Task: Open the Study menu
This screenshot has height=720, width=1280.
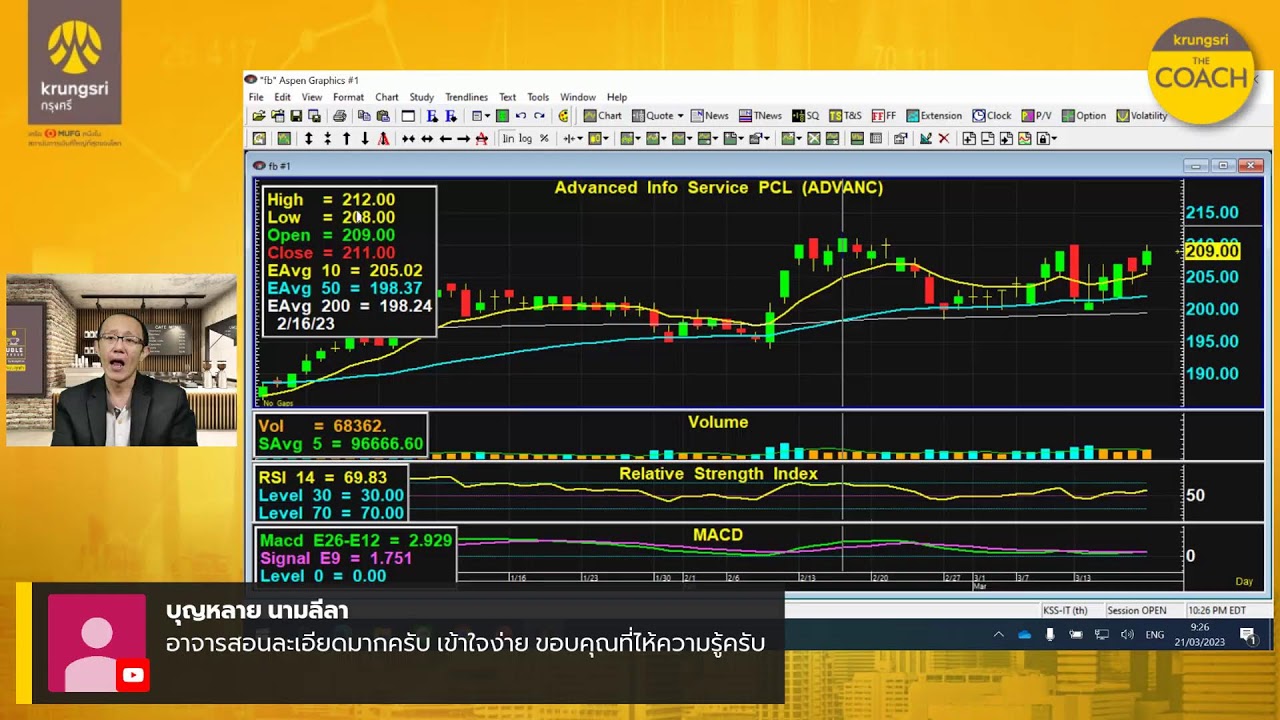Action: [x=421, y=97]
